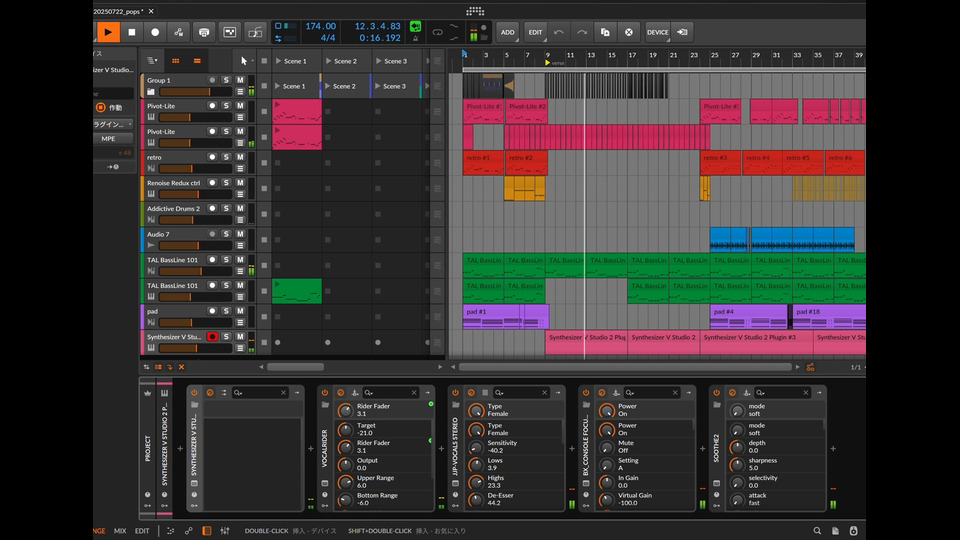The image size is (960, 540).
Task: Toggle the arranger timeline view icon
Action: [x=199, y=61]
